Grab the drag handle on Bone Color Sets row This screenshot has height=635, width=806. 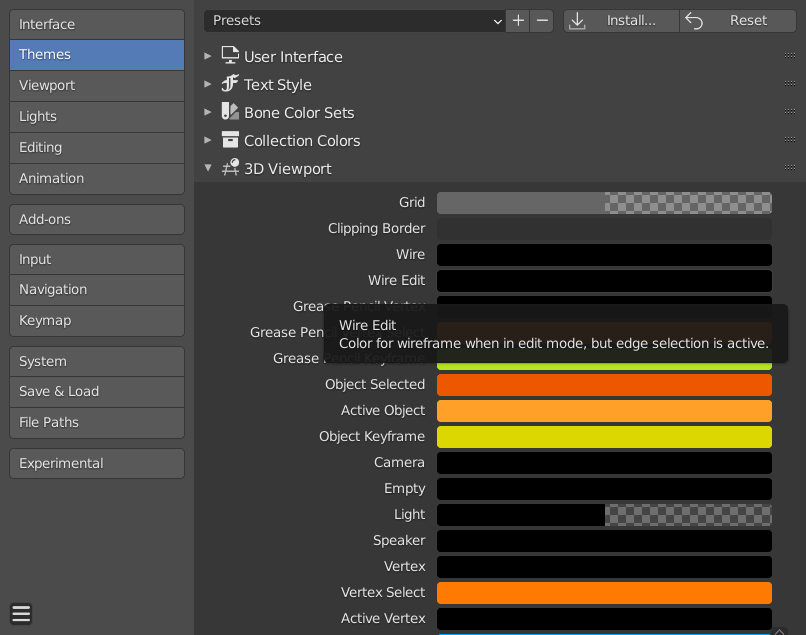click(789, 112)
